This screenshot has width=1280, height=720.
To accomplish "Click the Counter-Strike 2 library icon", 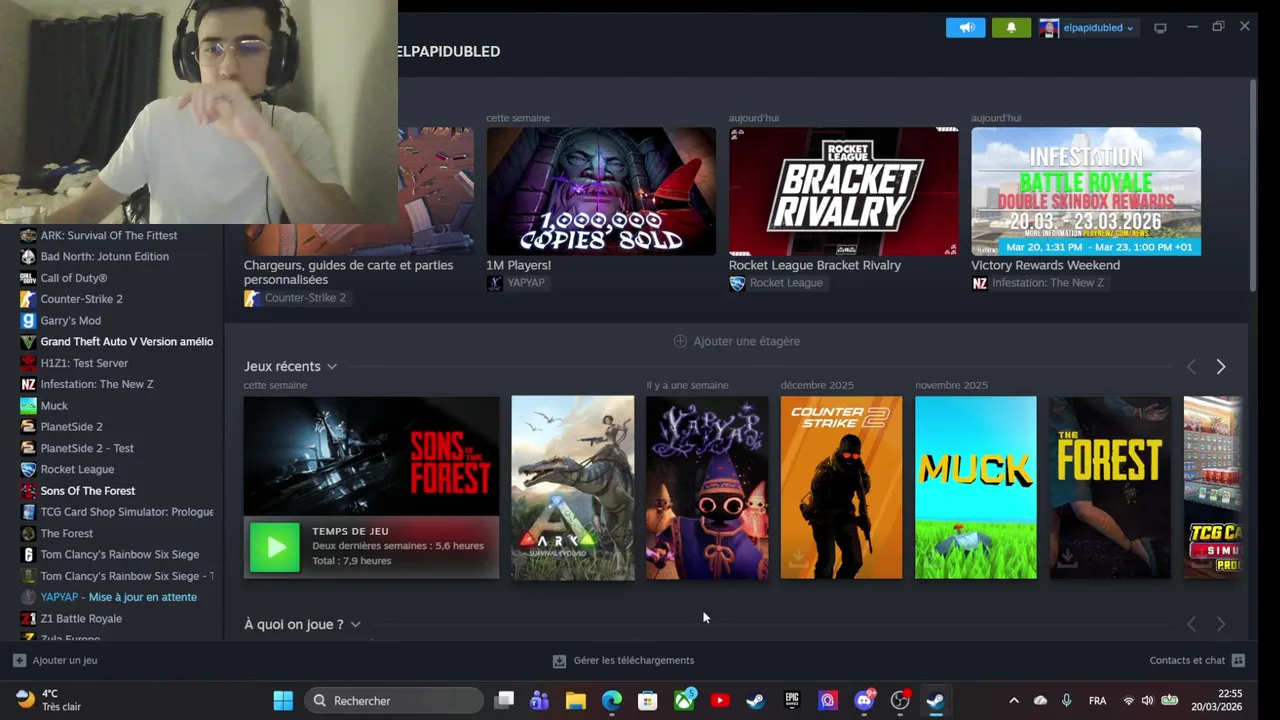I will 28,299.
